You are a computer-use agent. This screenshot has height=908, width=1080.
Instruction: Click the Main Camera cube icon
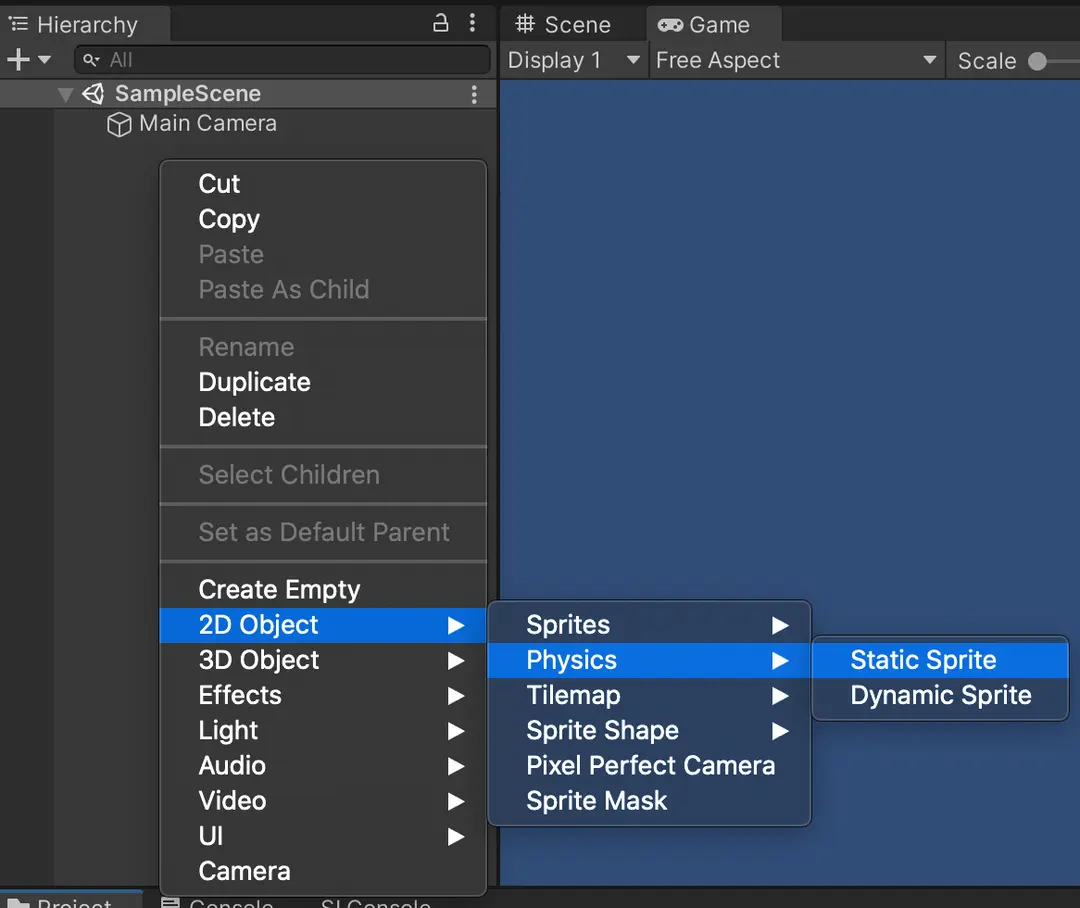coord(119,125)
